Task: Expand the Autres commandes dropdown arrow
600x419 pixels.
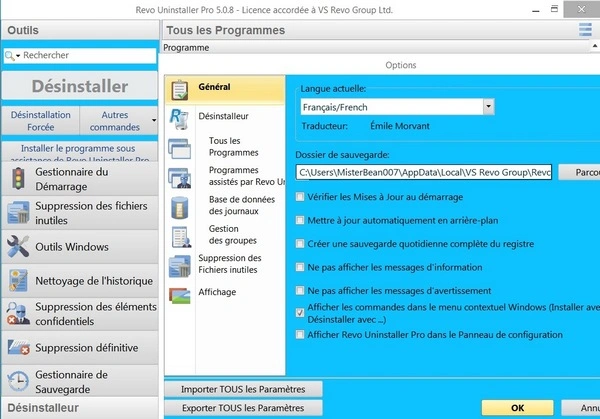Action: [154, 121]
